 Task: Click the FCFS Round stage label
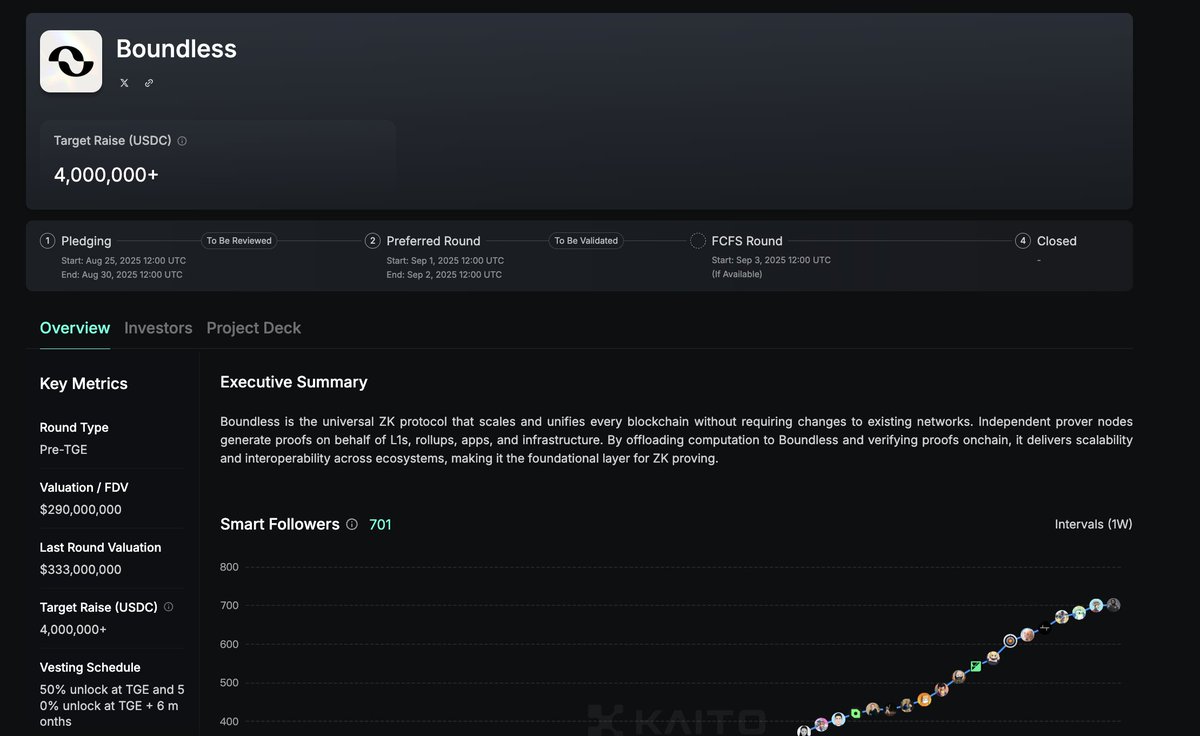click(x=747, y=241)
